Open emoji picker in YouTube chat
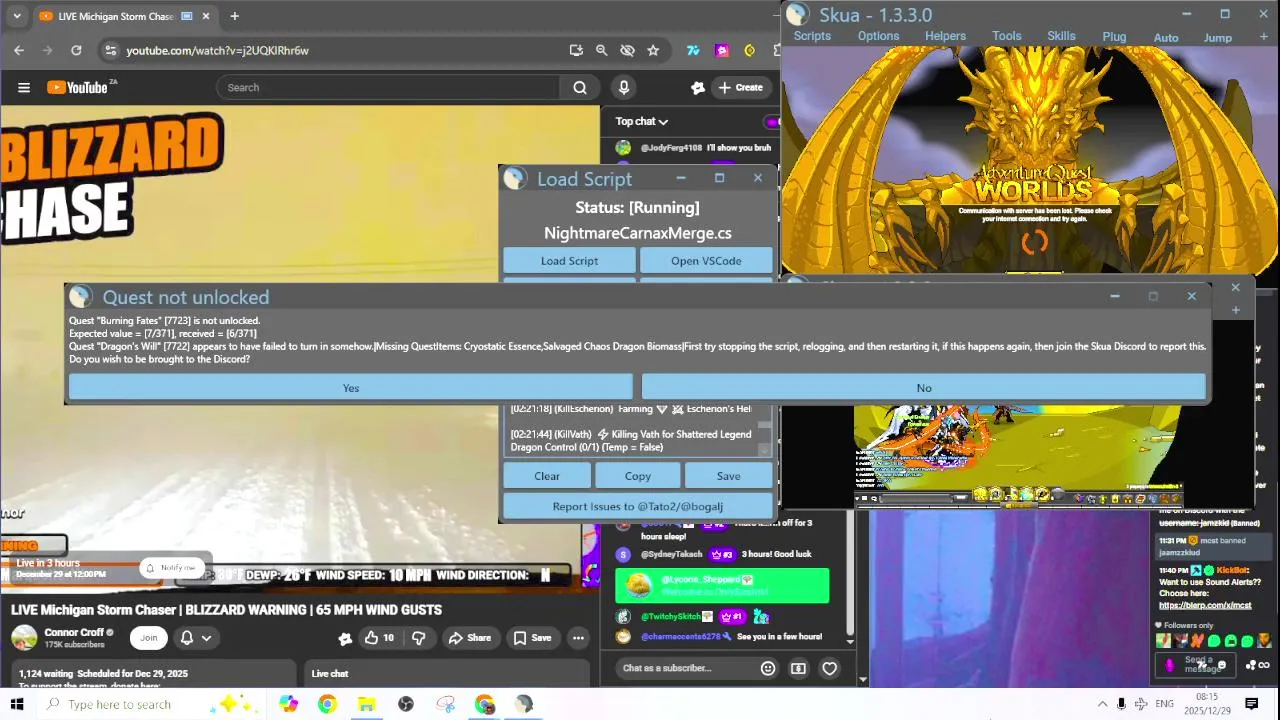The image size is (1280, 720). (768, 668)
